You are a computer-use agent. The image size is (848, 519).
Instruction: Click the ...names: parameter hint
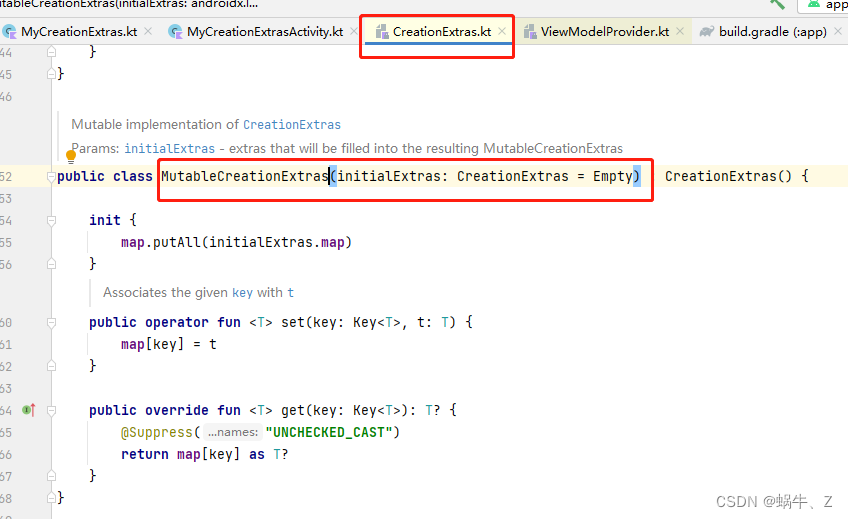tap(233, 432)
